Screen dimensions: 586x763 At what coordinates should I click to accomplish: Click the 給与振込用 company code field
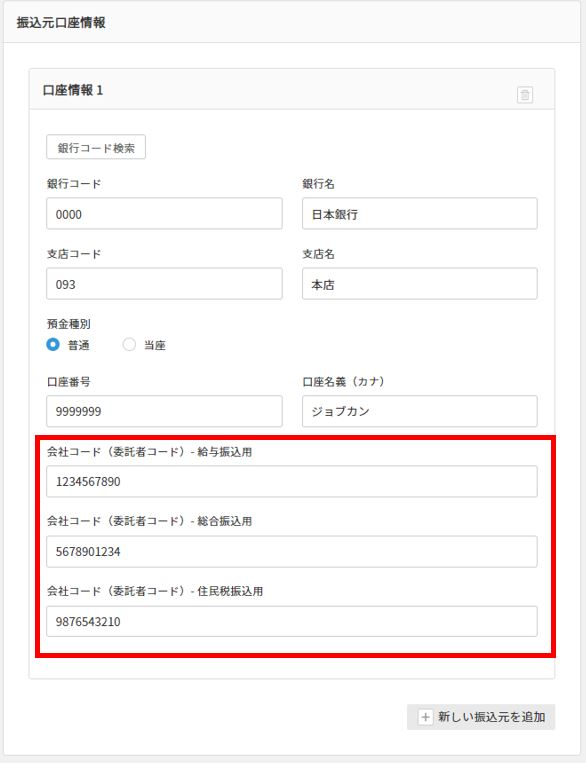[292, 482]
